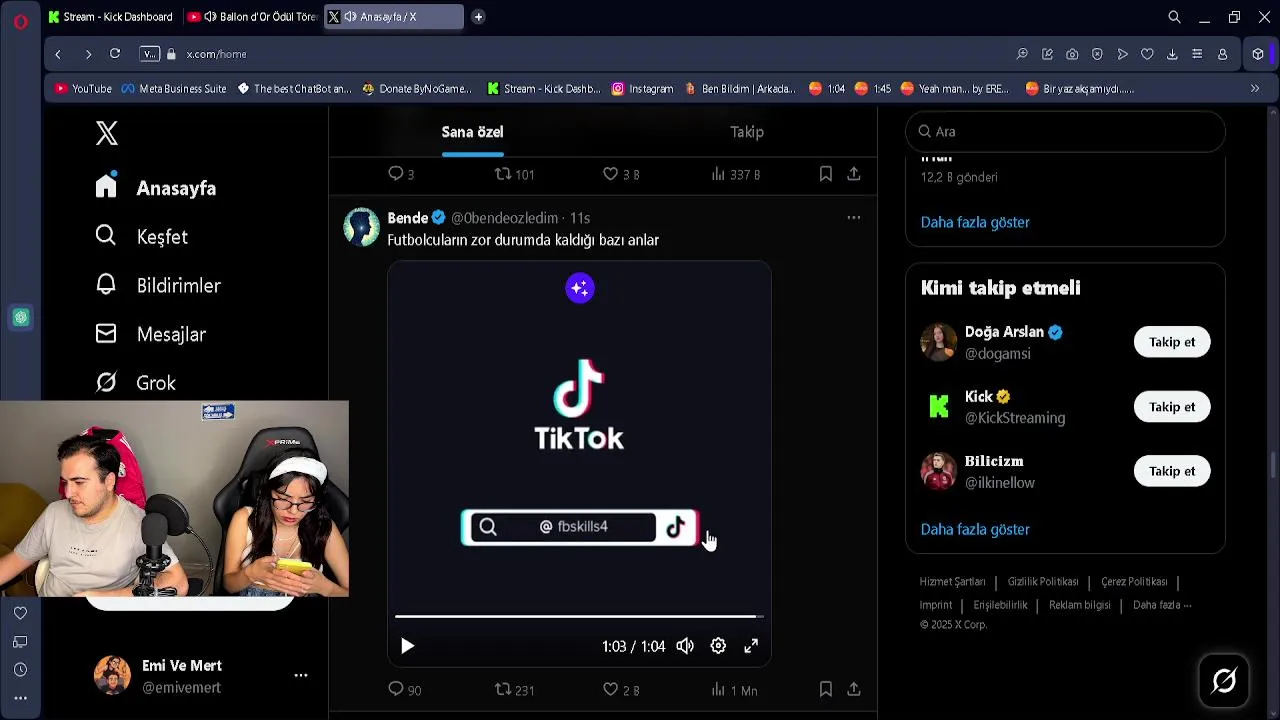Go back in browser history
The height and width of the screenshot is (720, 1280).
[x=58, y=54]
